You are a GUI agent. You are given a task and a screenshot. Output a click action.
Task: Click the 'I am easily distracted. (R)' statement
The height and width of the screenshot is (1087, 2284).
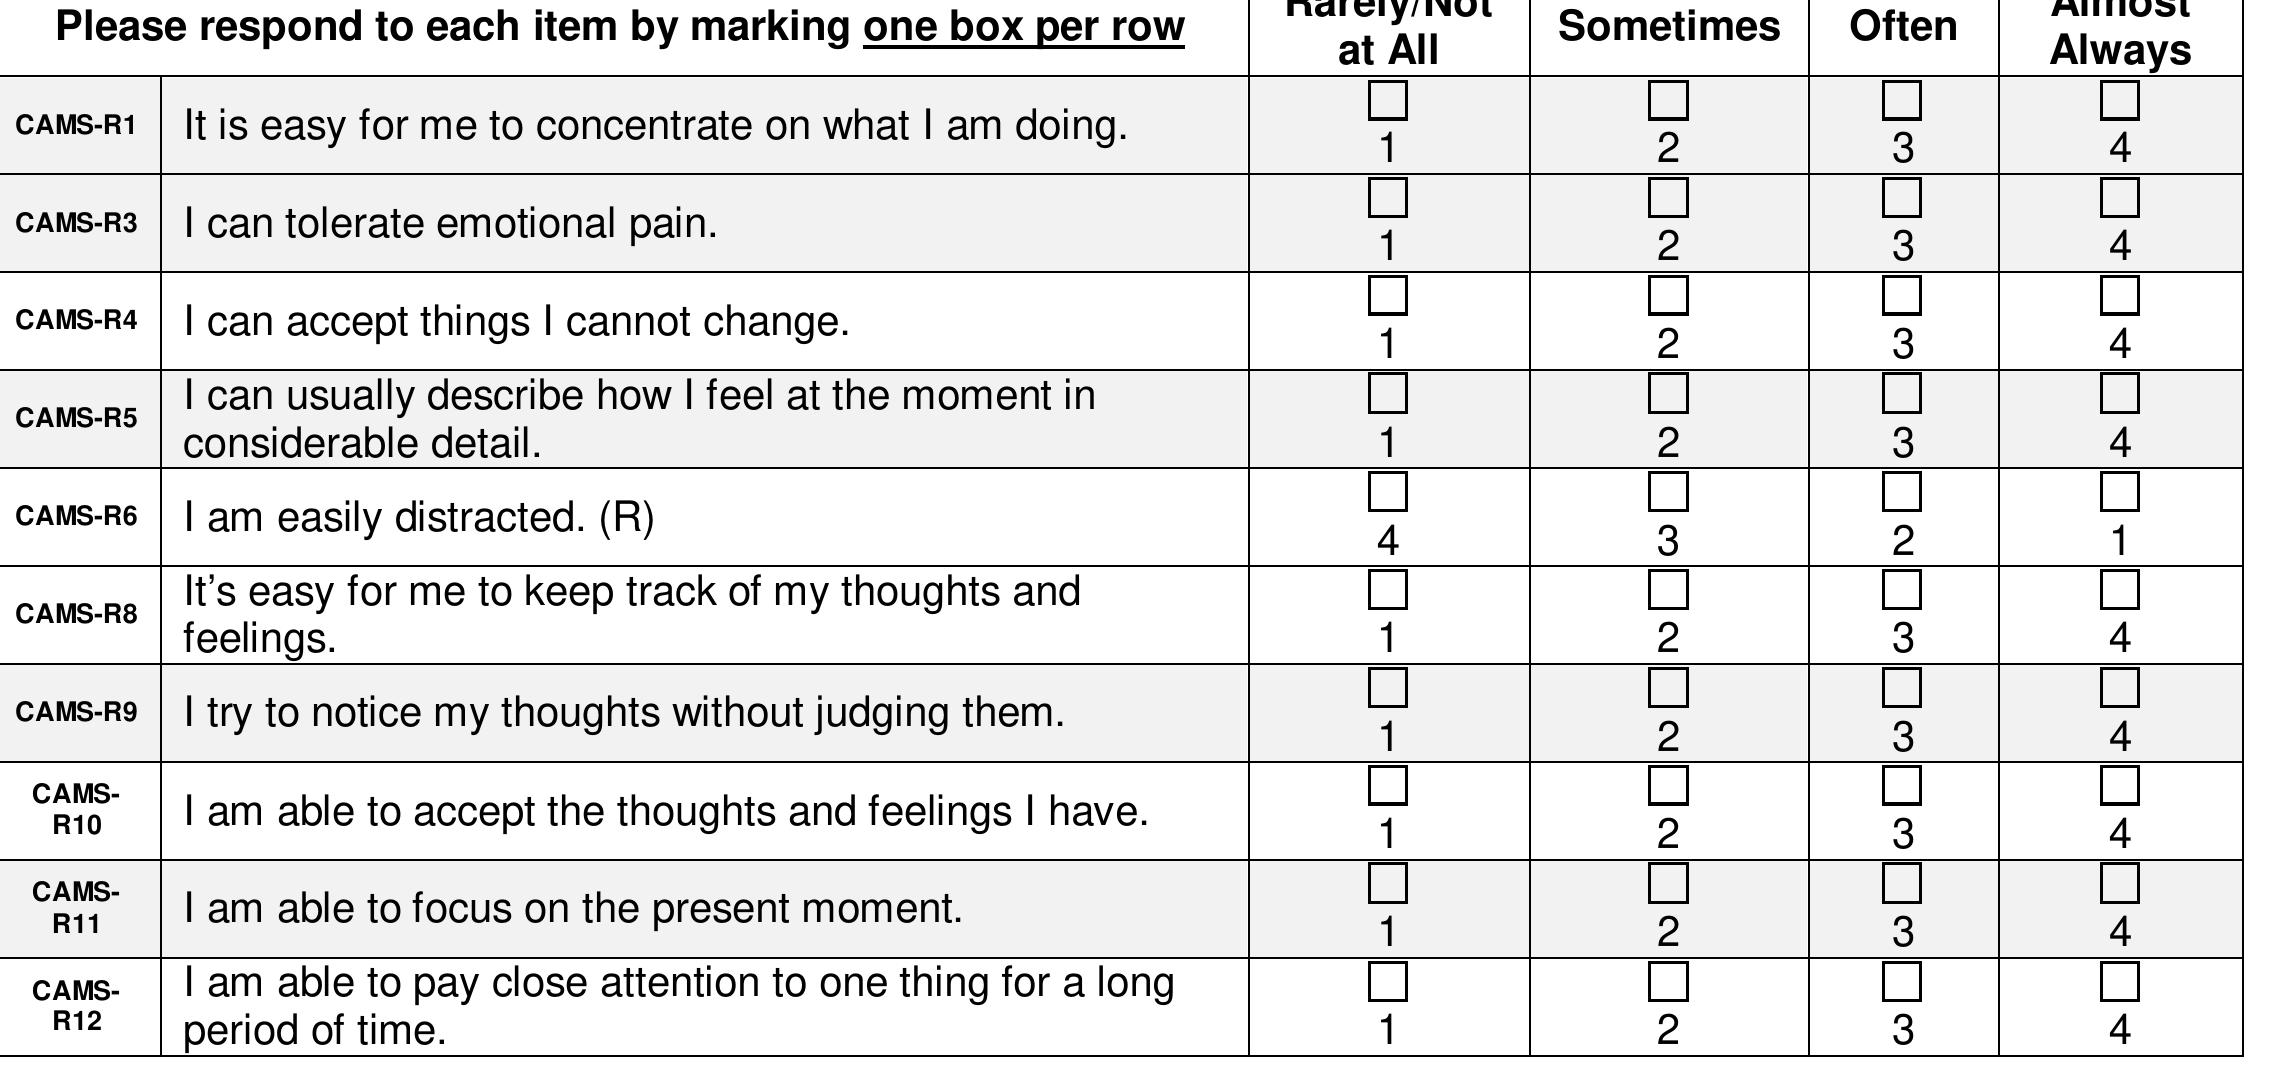(x=419, y=518)
